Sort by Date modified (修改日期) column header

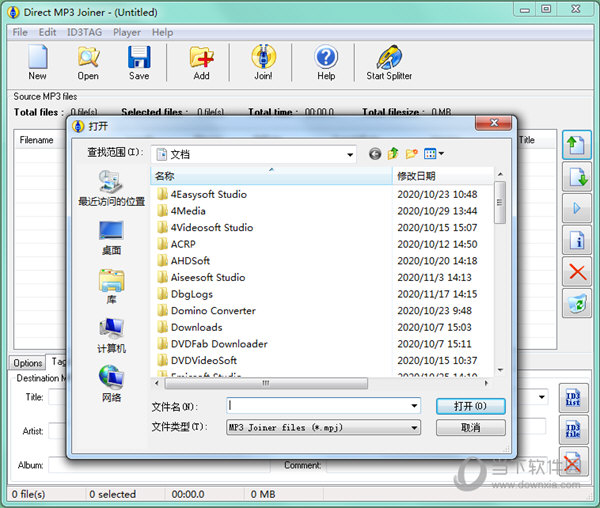pyautogui.click(x=443, y=176)
